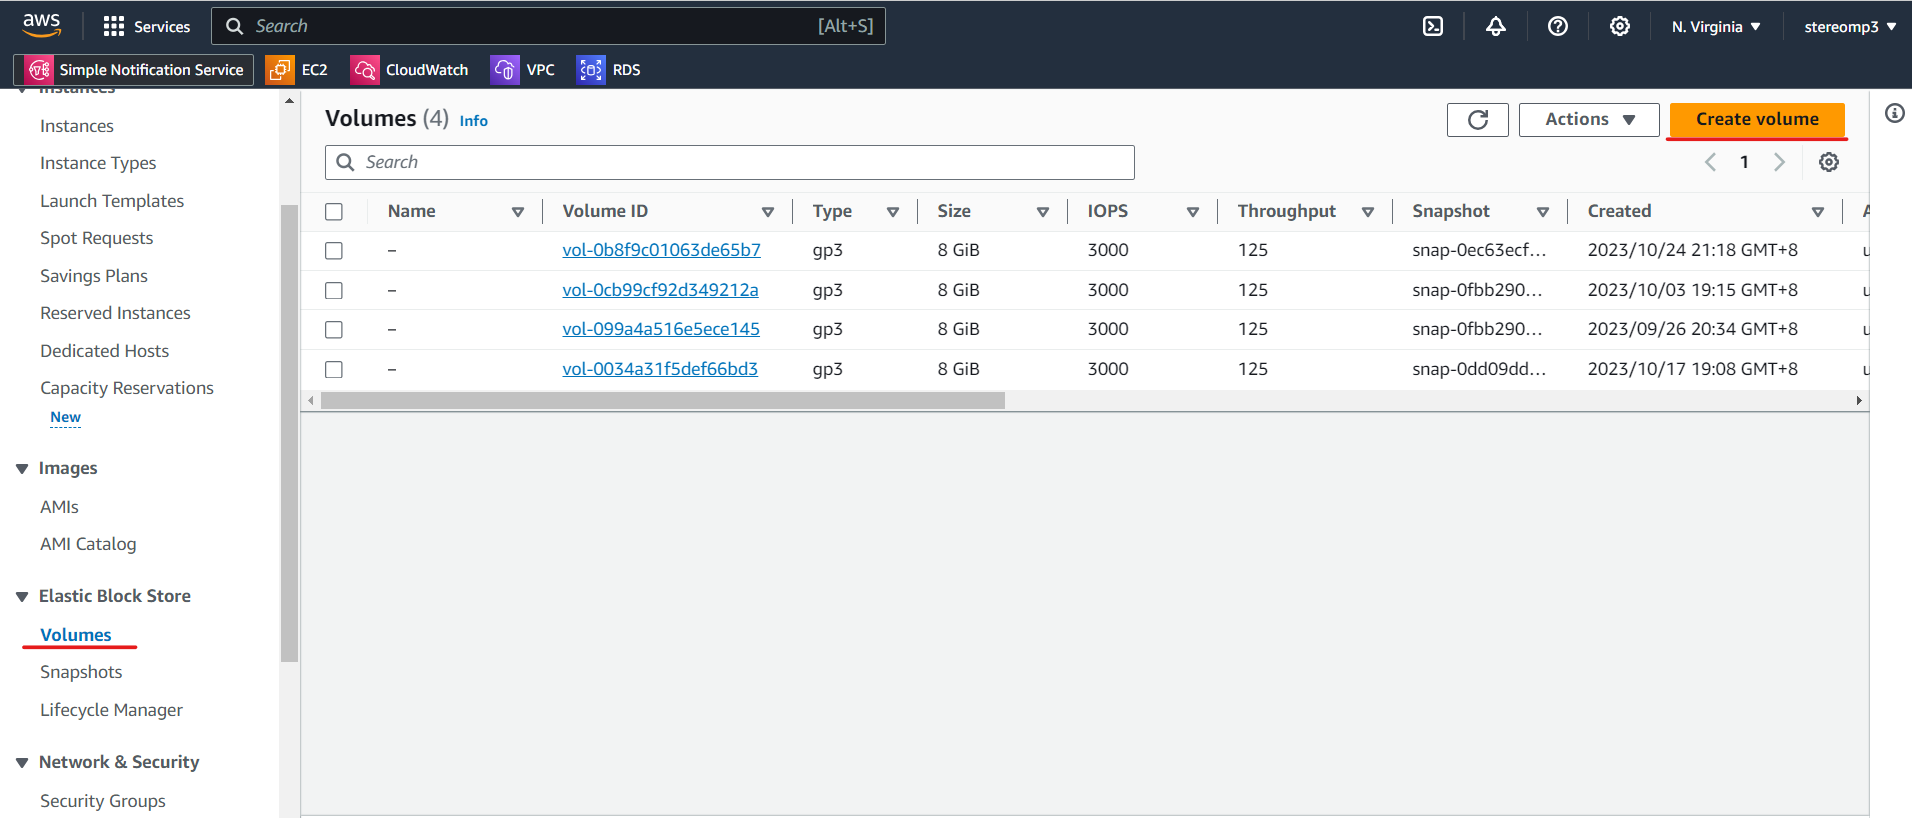Open Capacity Reservations in the sidebar
This screenshot has width=1912, height=818.
pyautogui.click(x=127, y=388)
